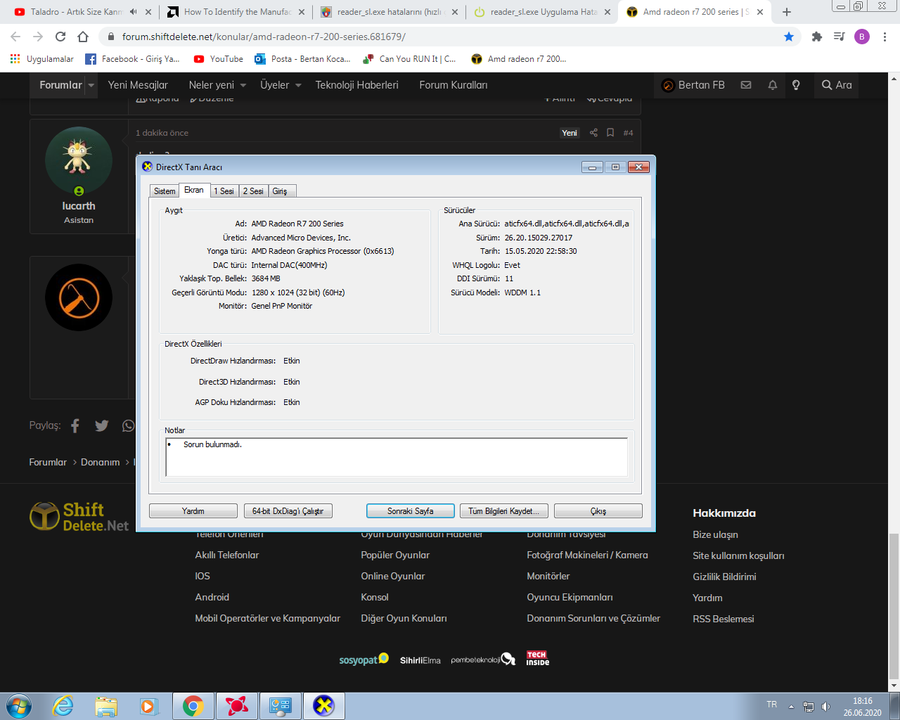Open Windows Media Player from the taskbar
This screenshot has height=720, width=900.
pos(148,706)
